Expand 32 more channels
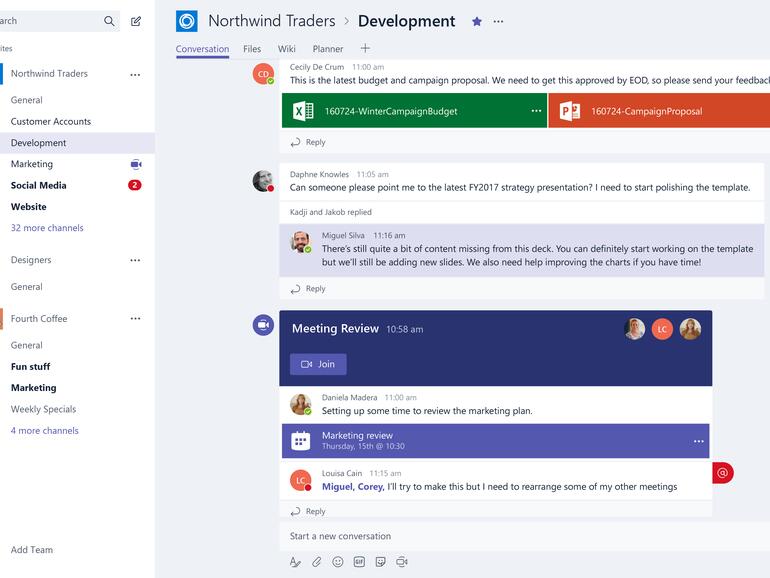The height and width of the screenshot is (578, 770). [x=47, y=228]
